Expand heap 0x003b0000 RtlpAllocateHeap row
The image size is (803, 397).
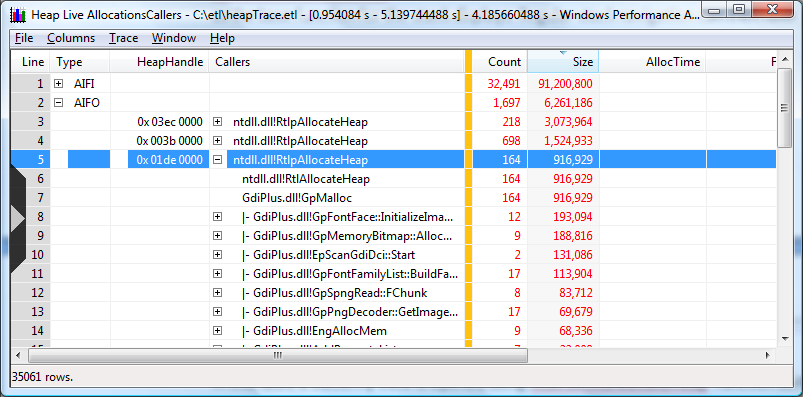(218, 140)
